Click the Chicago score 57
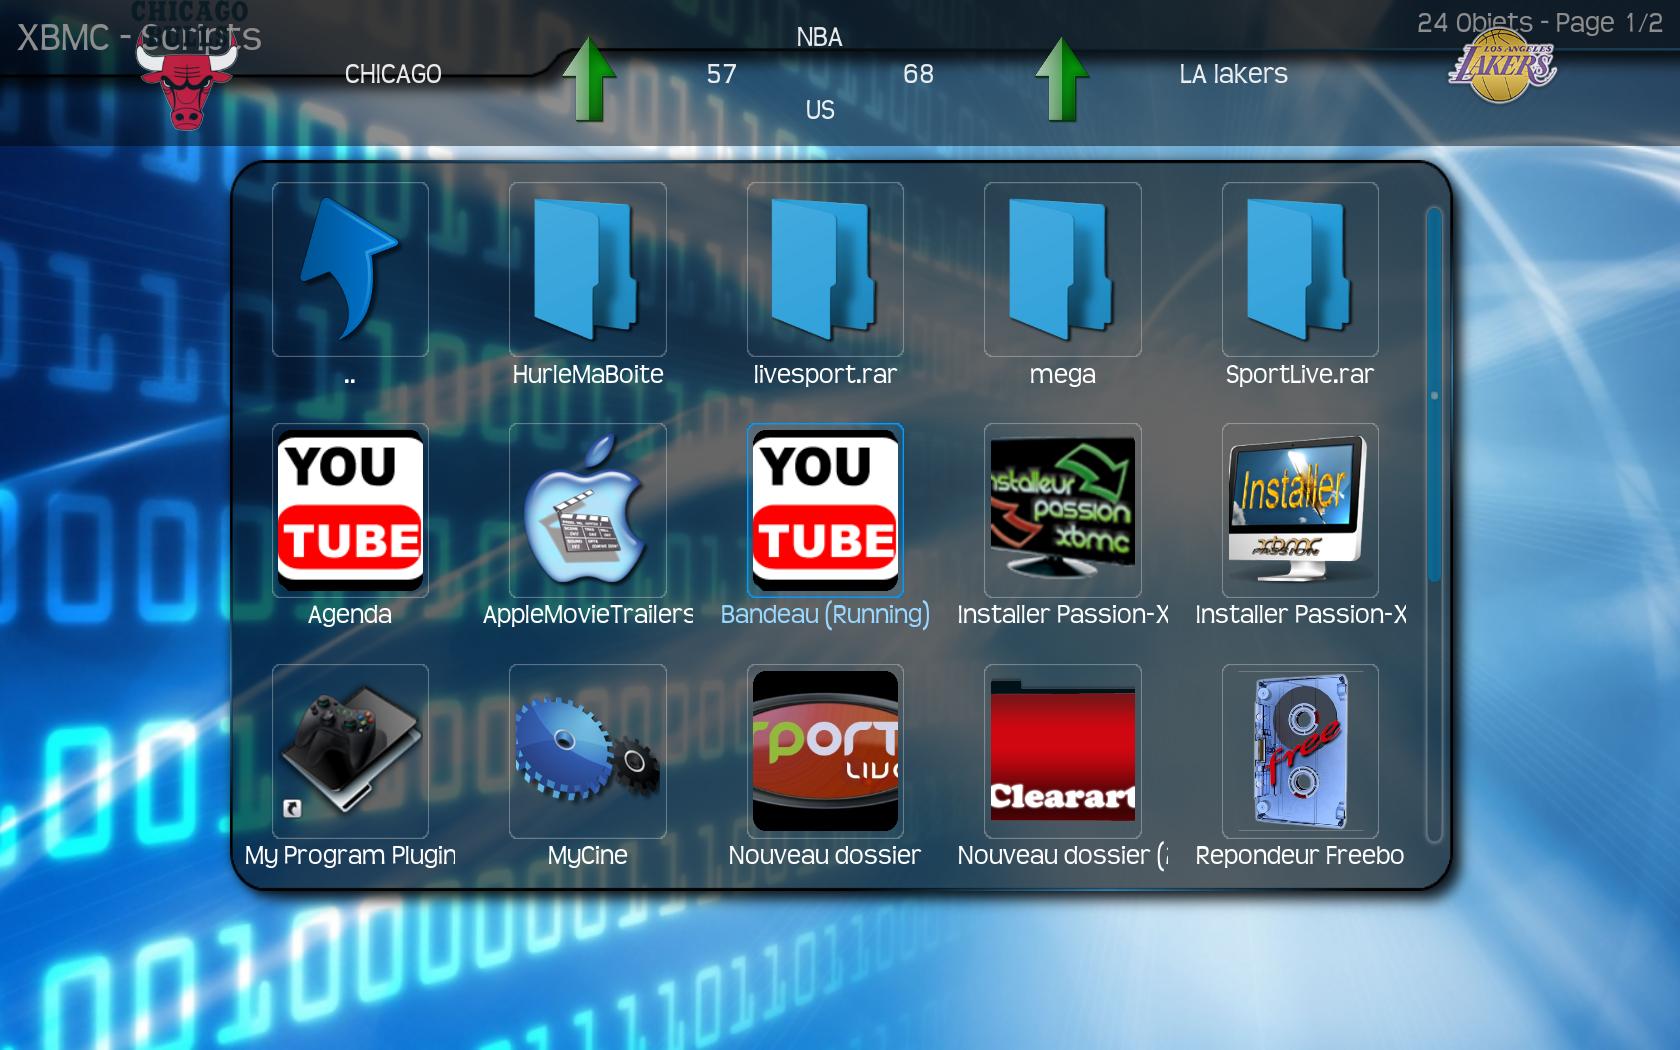Viewport: 1680px width, 1050px height. (x=721, y=74)
